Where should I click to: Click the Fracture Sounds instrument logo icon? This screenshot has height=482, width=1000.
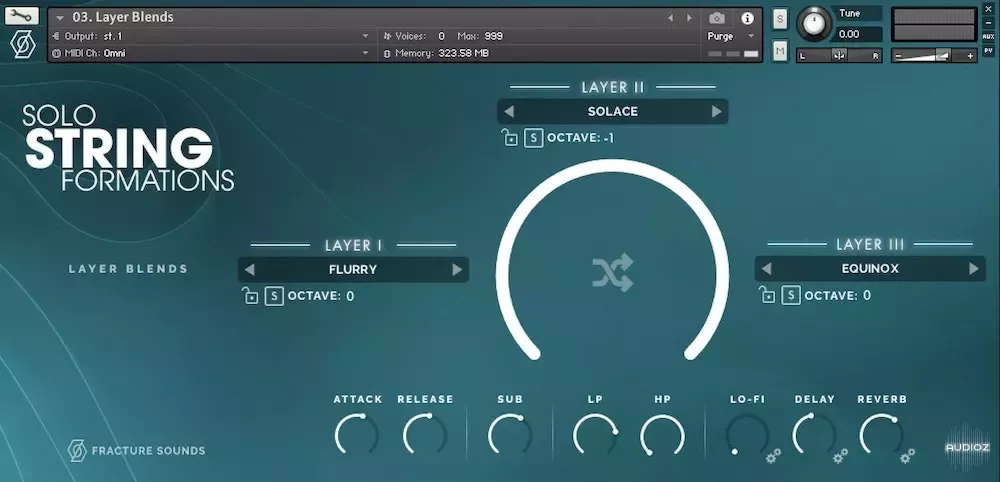(23, 44)
